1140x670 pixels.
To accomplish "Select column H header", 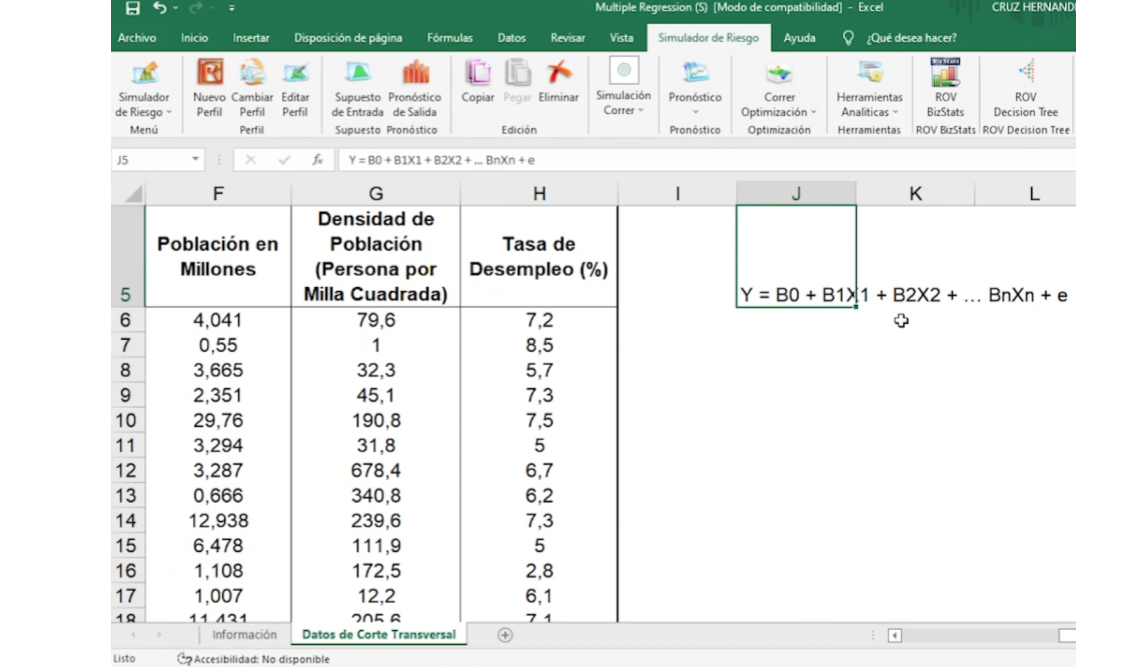I will click(539, 193).
